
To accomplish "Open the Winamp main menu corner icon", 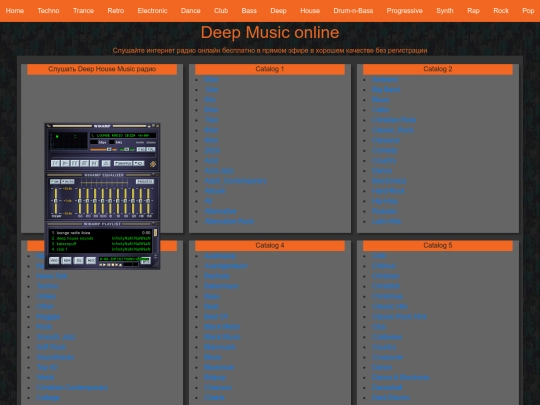I will (49, 126).
